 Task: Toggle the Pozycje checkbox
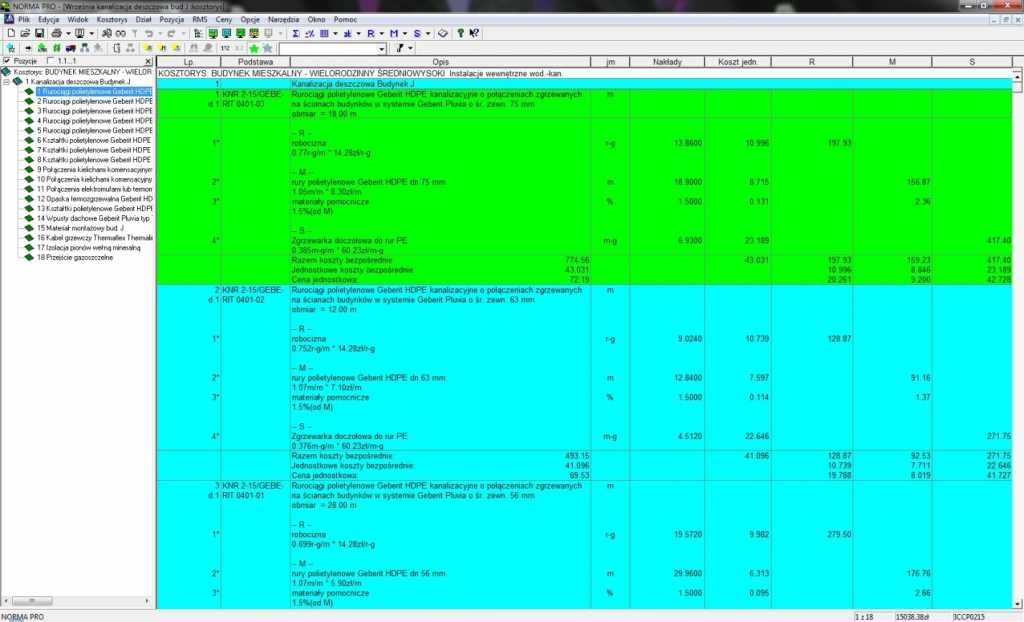7,61
